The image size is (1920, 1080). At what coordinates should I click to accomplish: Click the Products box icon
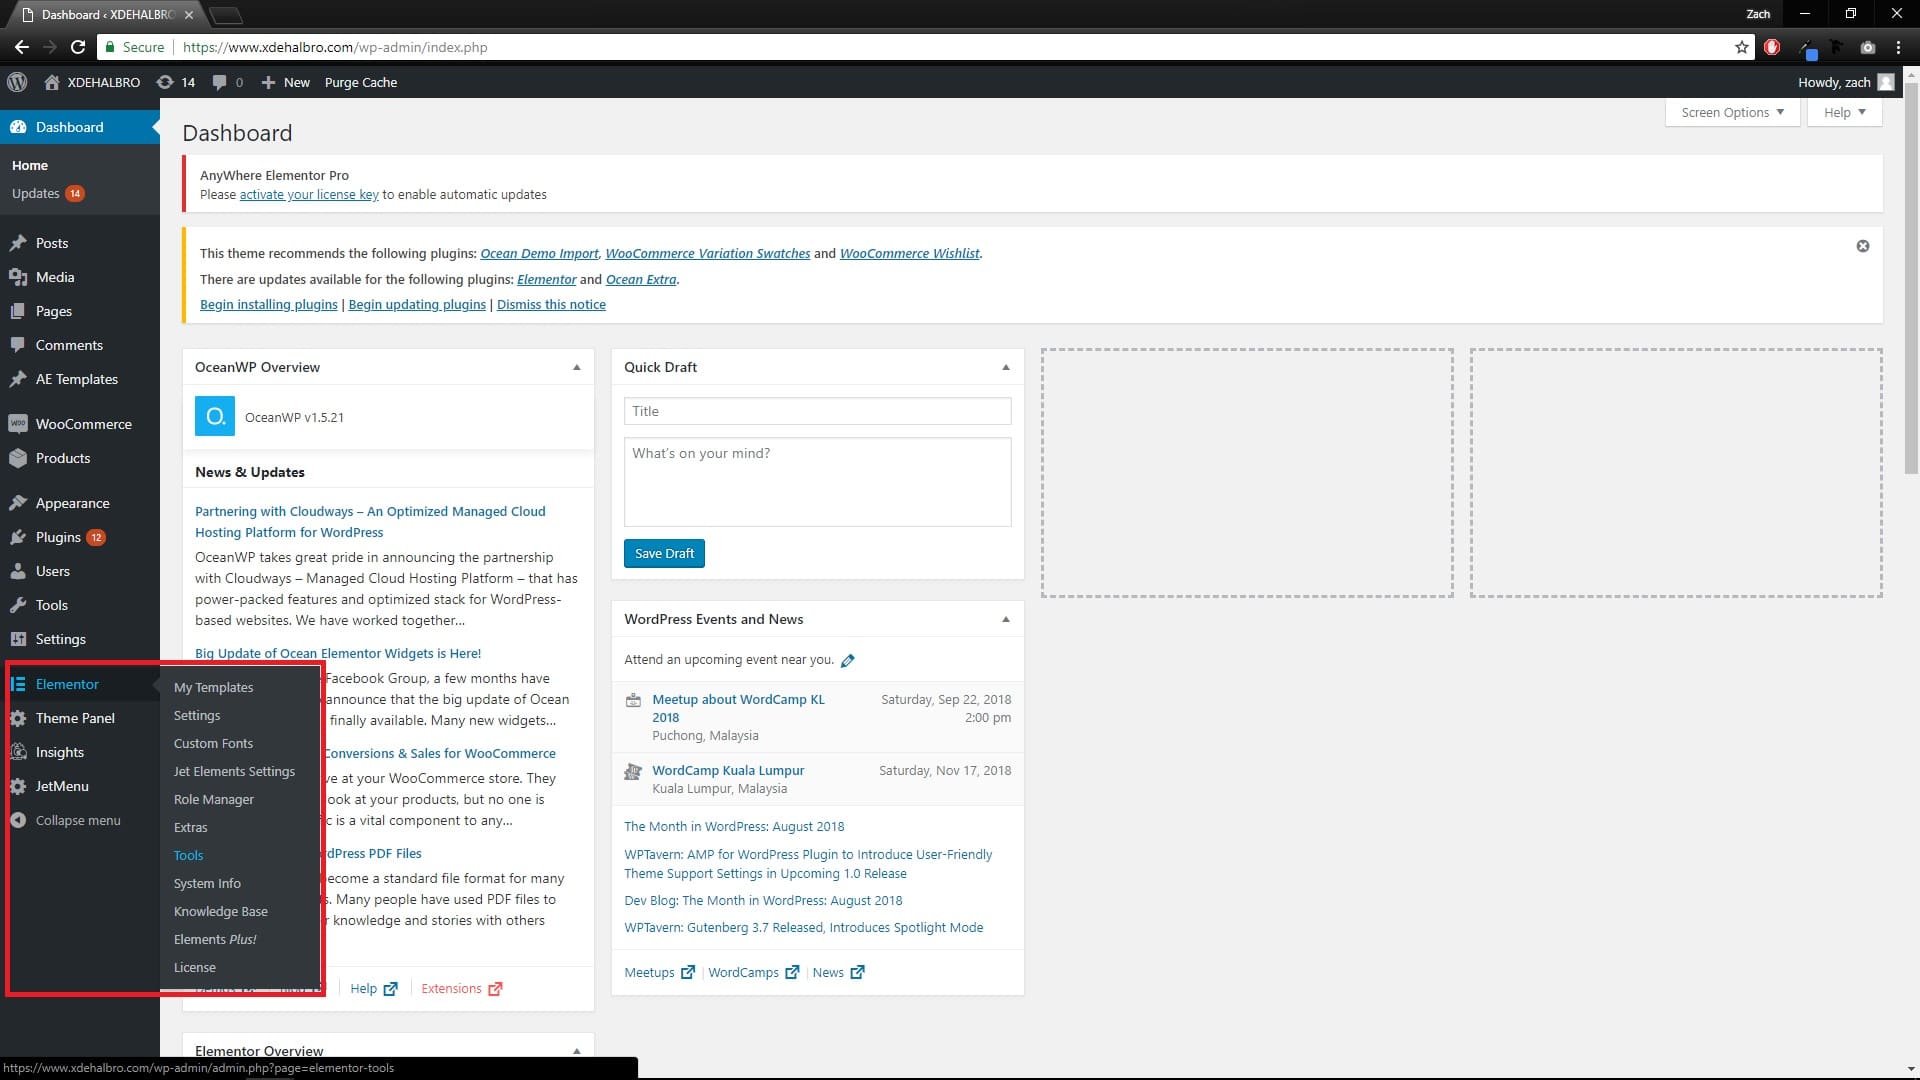(x=18, y=458)
